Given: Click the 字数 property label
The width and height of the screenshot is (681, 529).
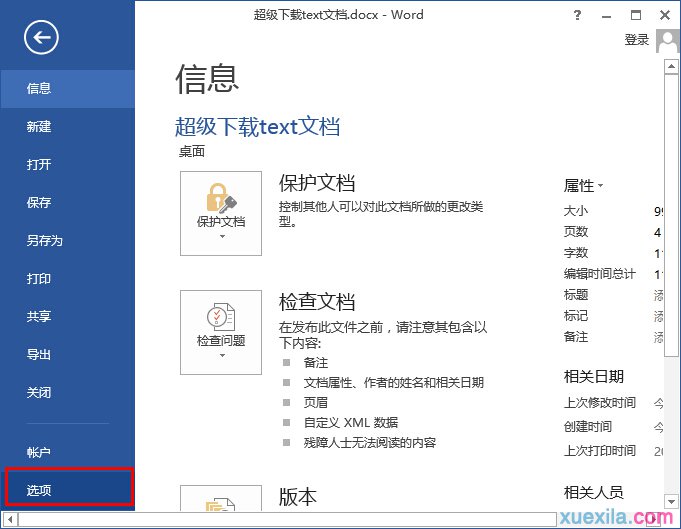Looking at the screenshot, I should (575, 253).
